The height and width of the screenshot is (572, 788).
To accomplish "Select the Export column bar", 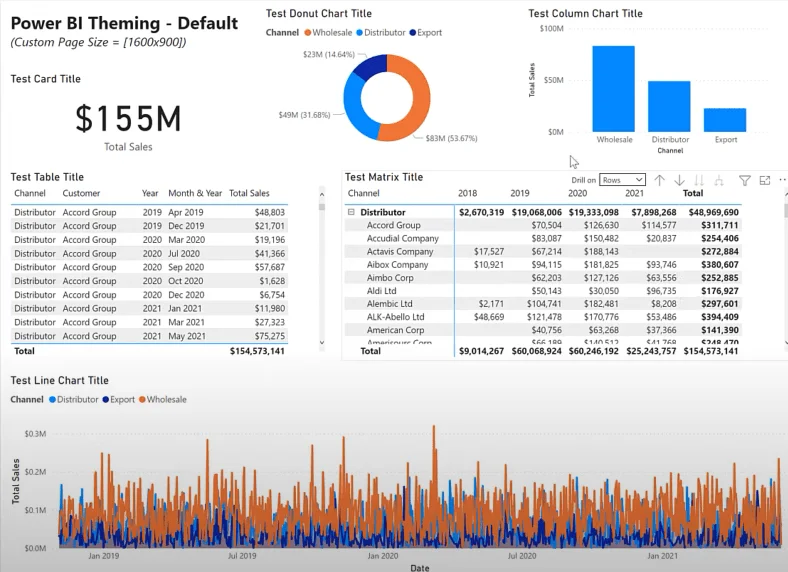I will tap(725, 120).
